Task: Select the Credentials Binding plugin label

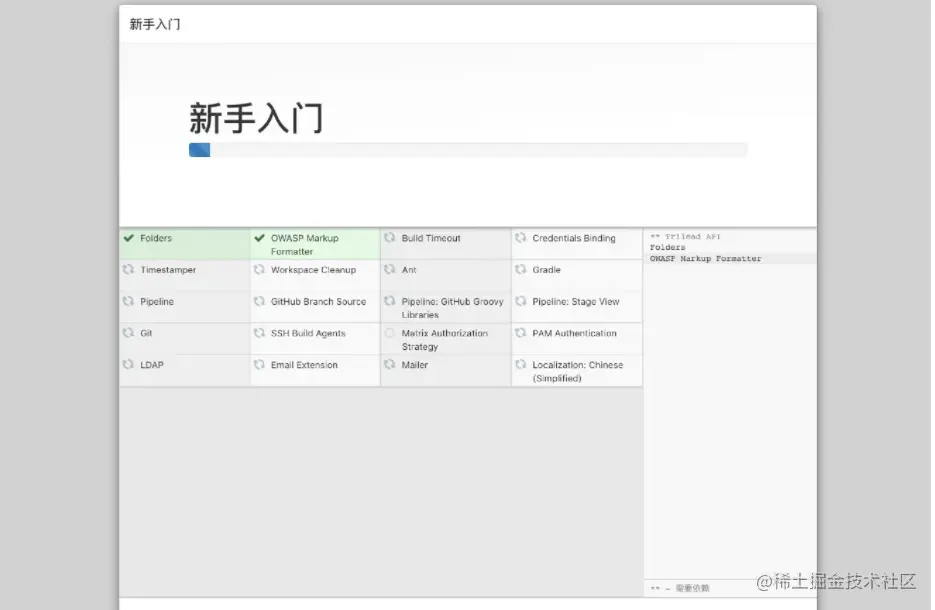Action: pos(574,238)
